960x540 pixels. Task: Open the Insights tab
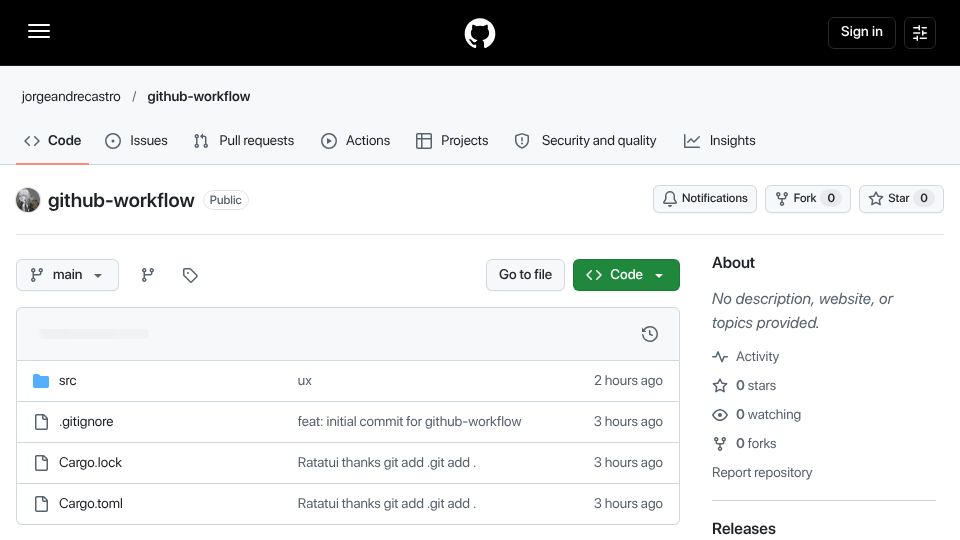719,141
